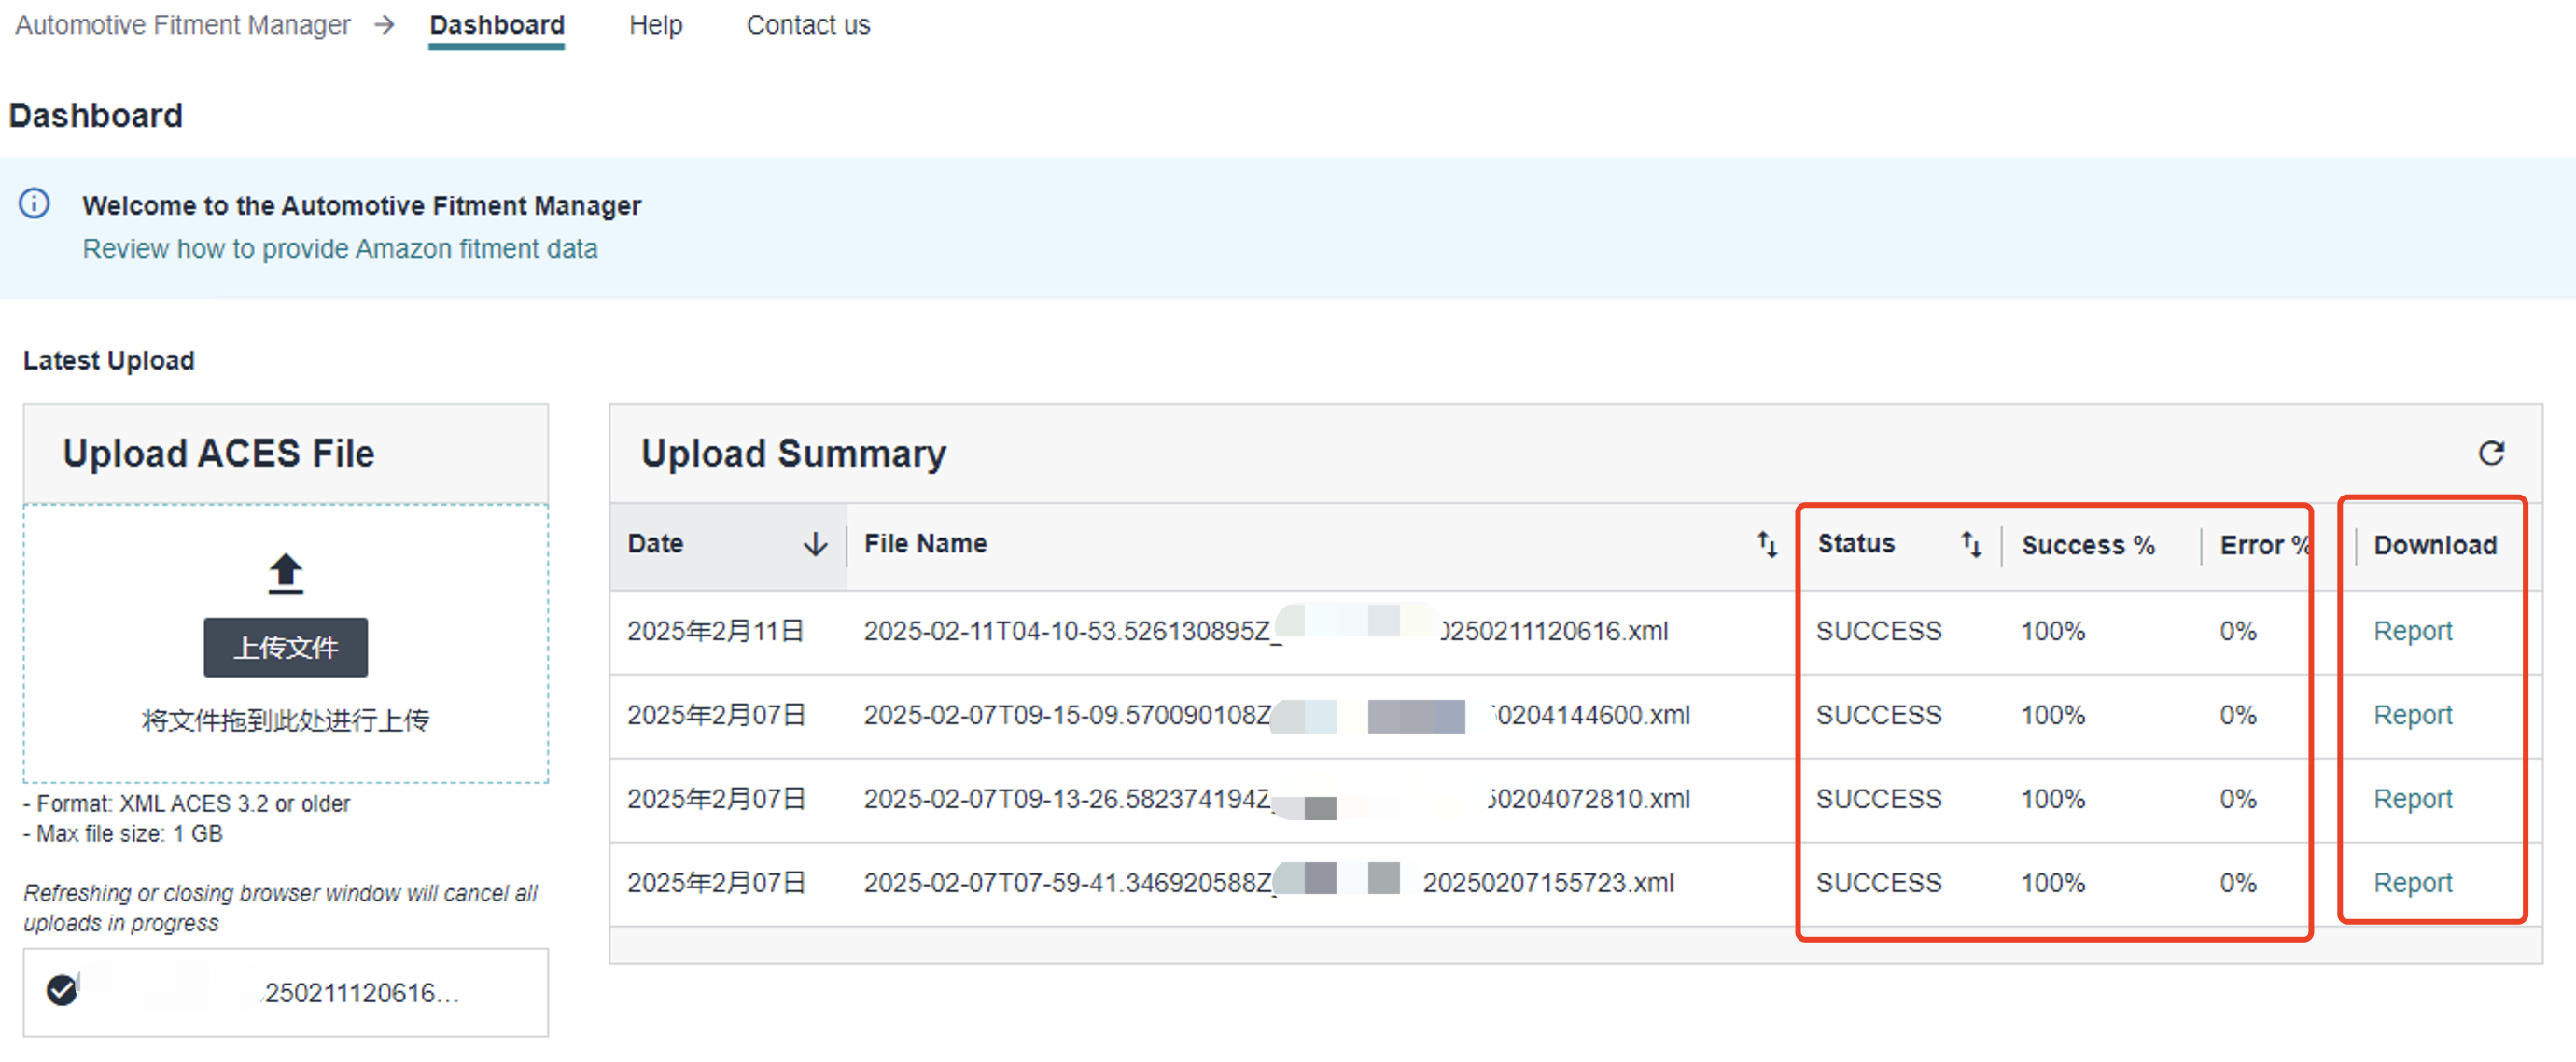Click Automotive Fitment Manager breadcrumb link
This screenshot has height=1062, width=2576.
point(182,25)
